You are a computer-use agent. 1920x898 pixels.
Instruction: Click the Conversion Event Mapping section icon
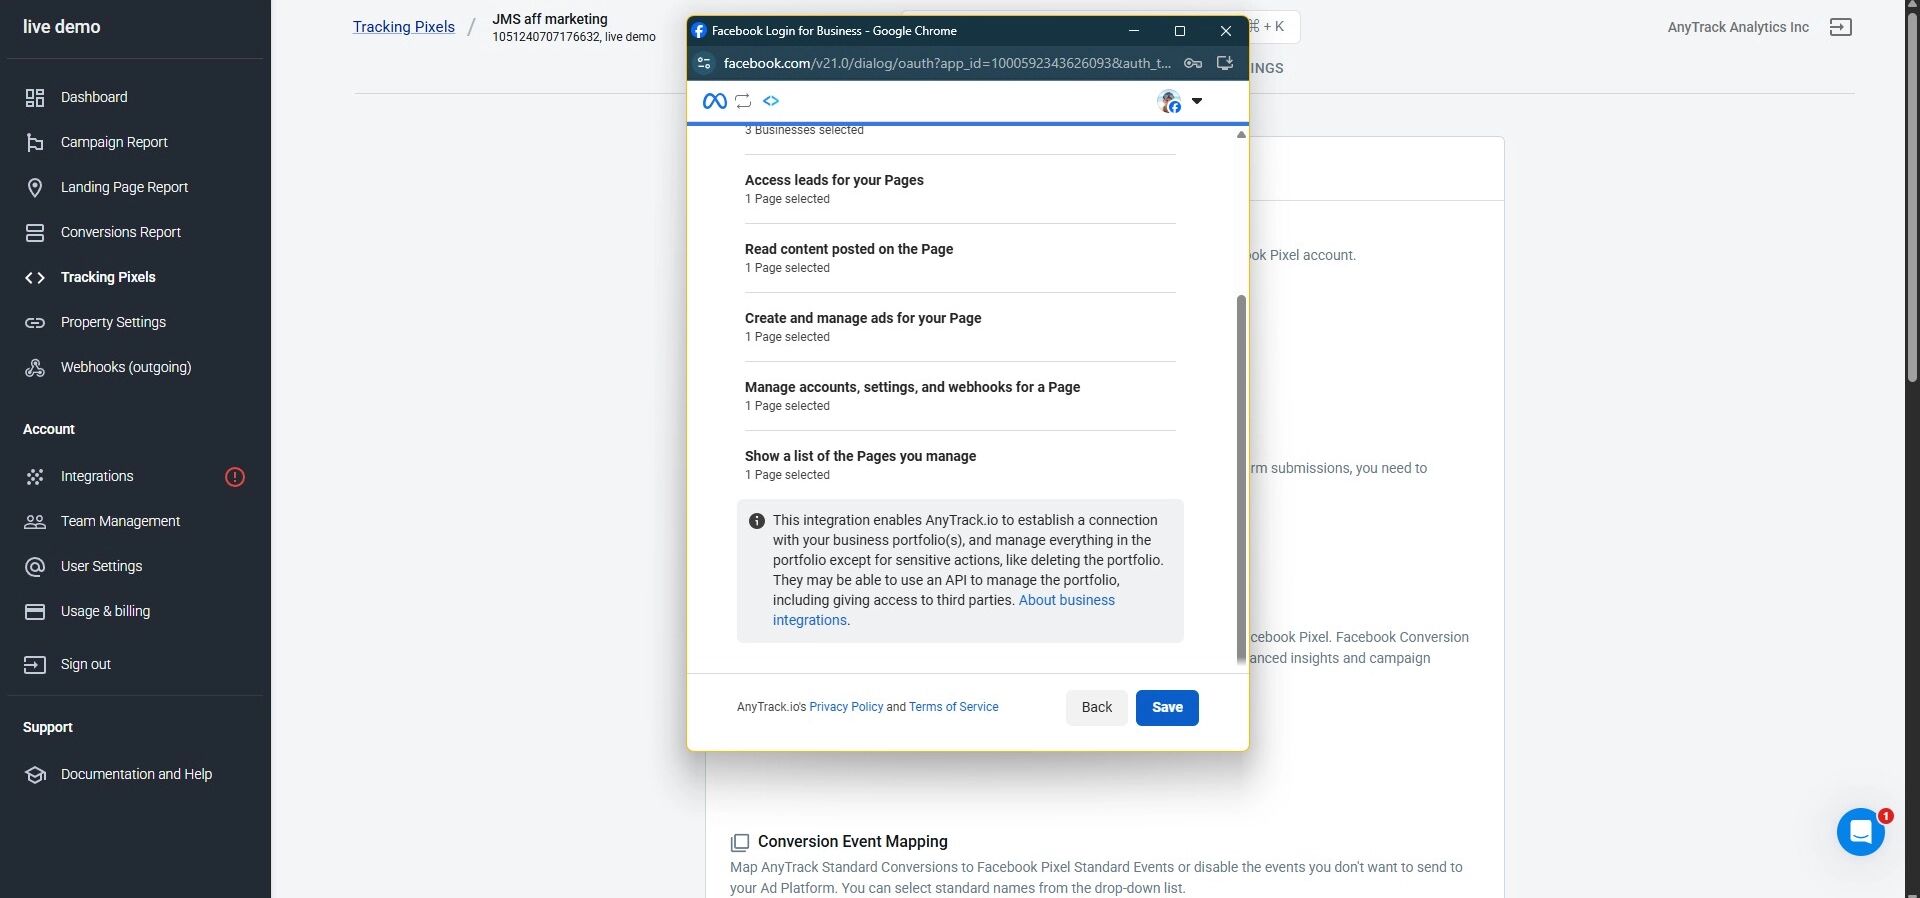740,843
